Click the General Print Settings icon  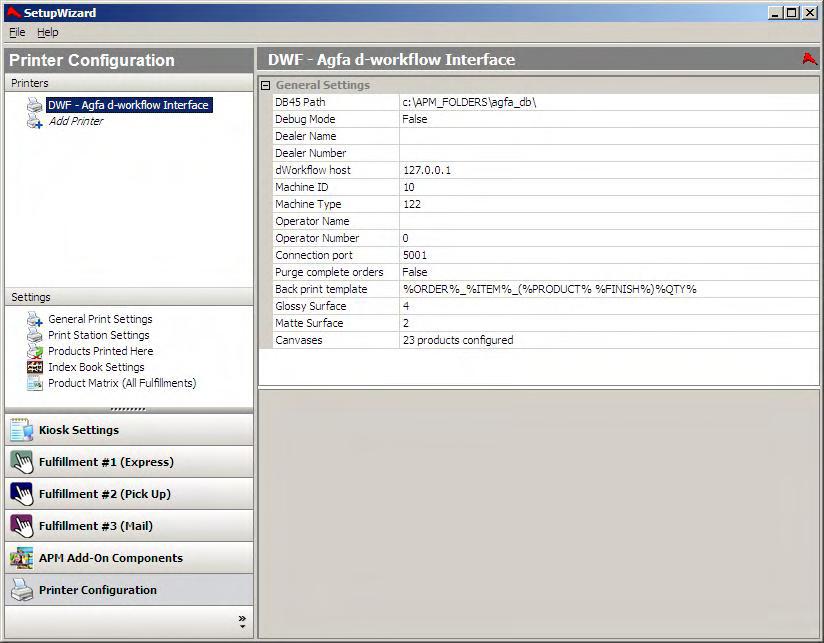(35, 319)
